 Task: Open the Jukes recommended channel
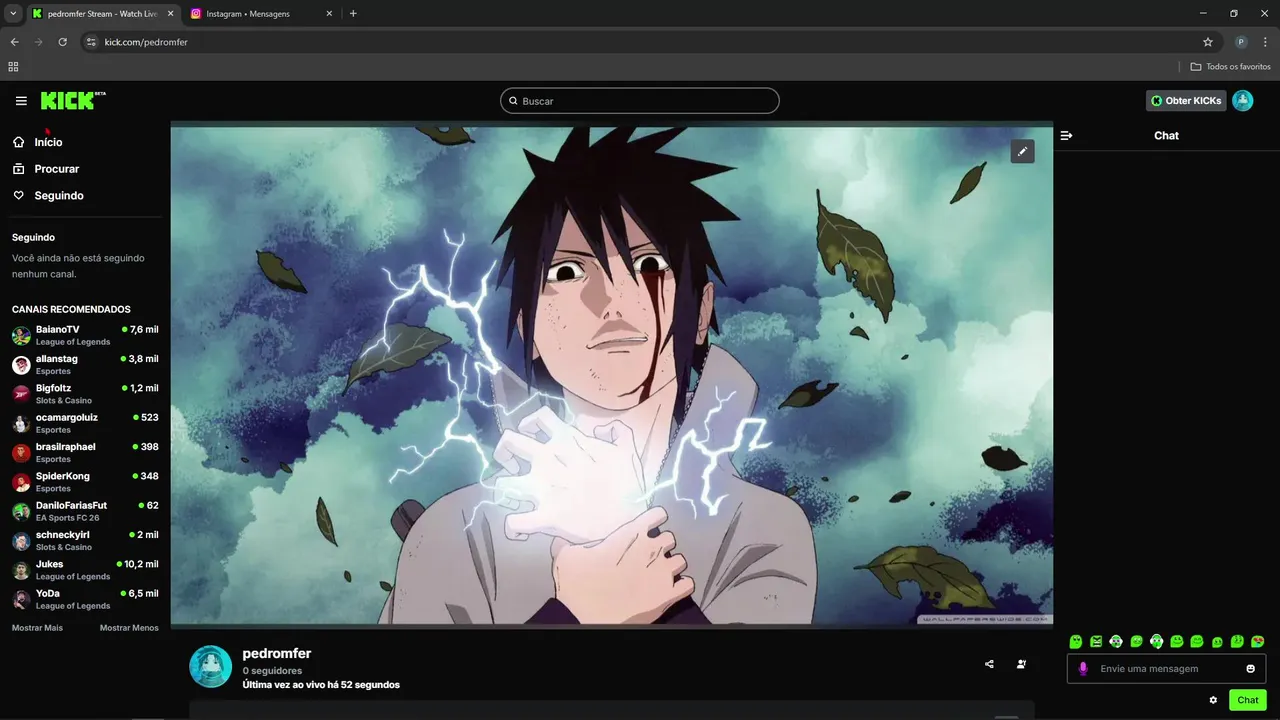coord(85,570)
